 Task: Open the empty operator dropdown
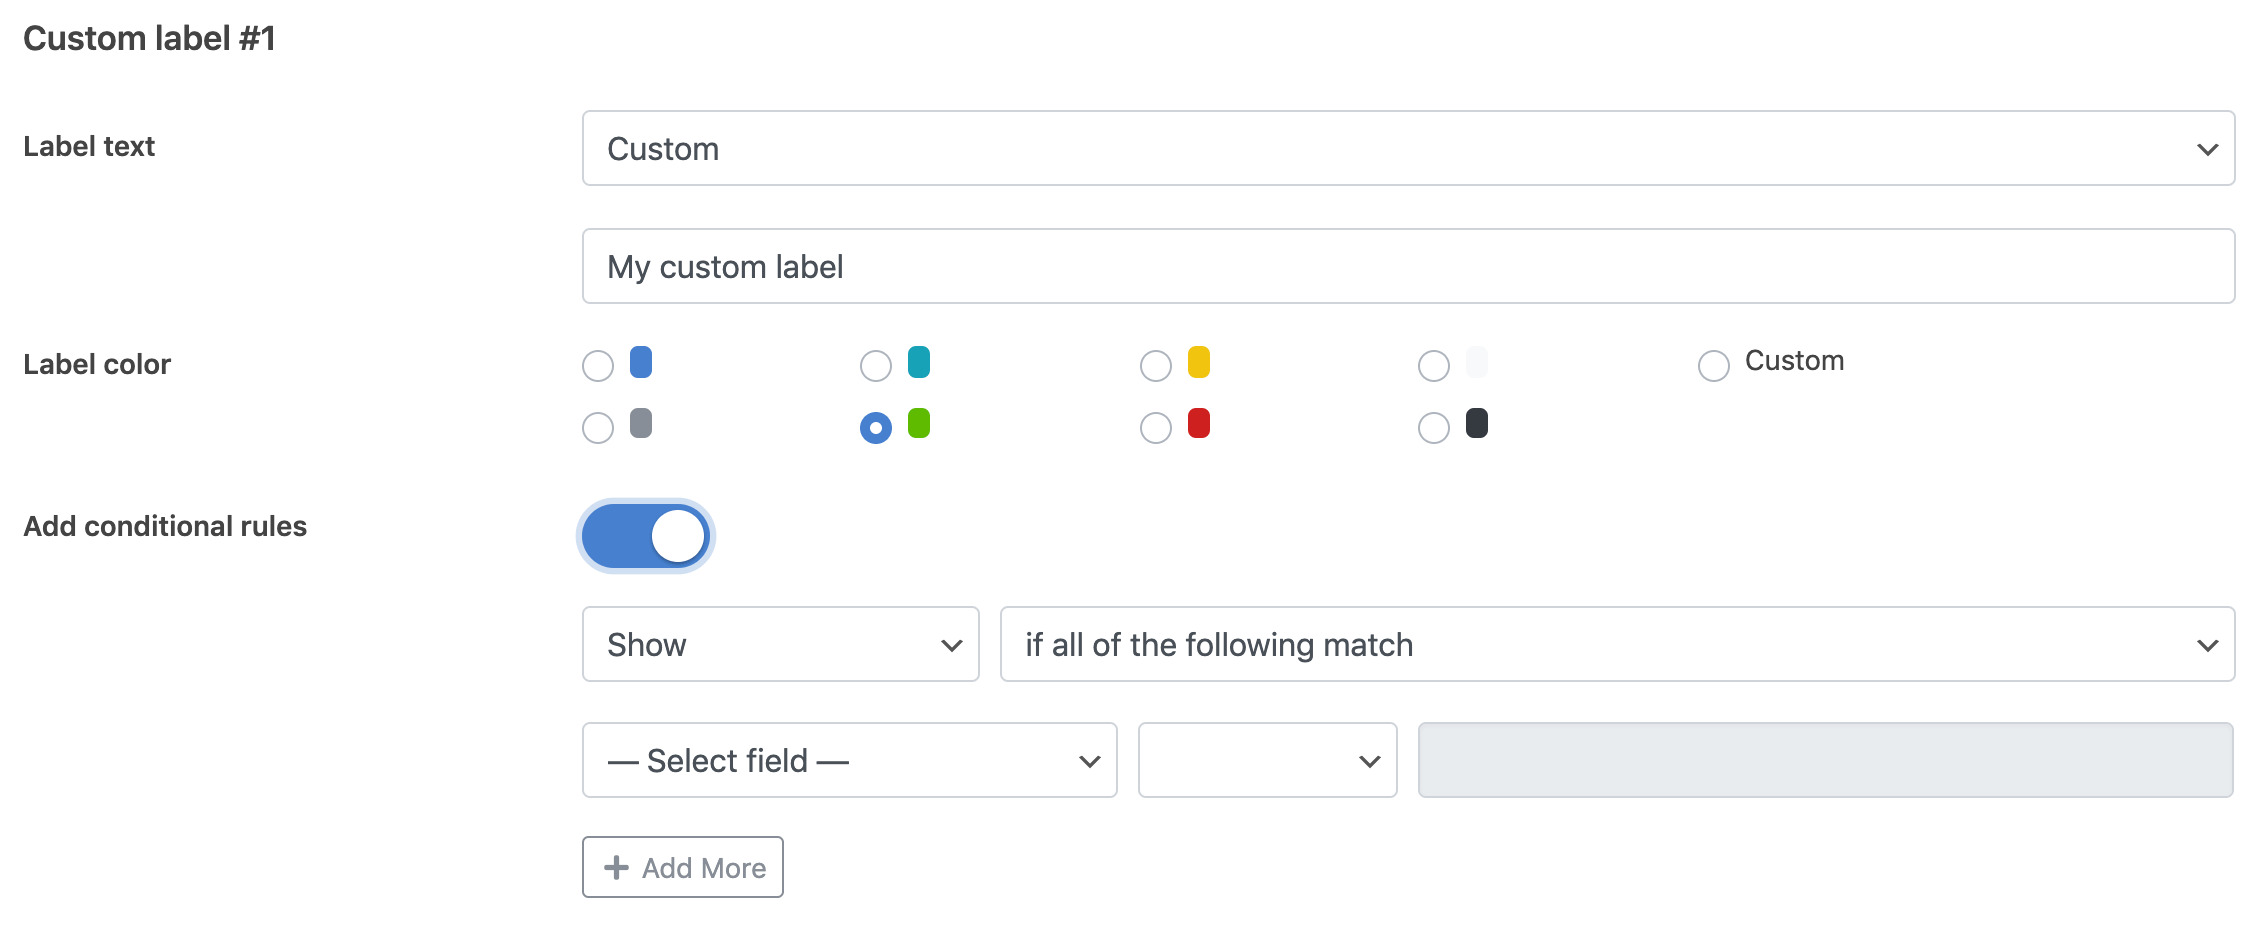(1268, 760)
